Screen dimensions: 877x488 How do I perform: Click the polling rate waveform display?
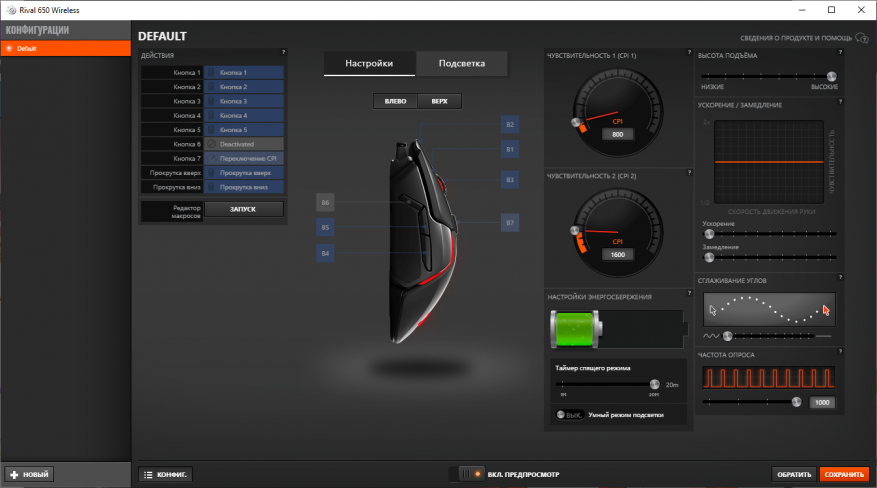769,378
